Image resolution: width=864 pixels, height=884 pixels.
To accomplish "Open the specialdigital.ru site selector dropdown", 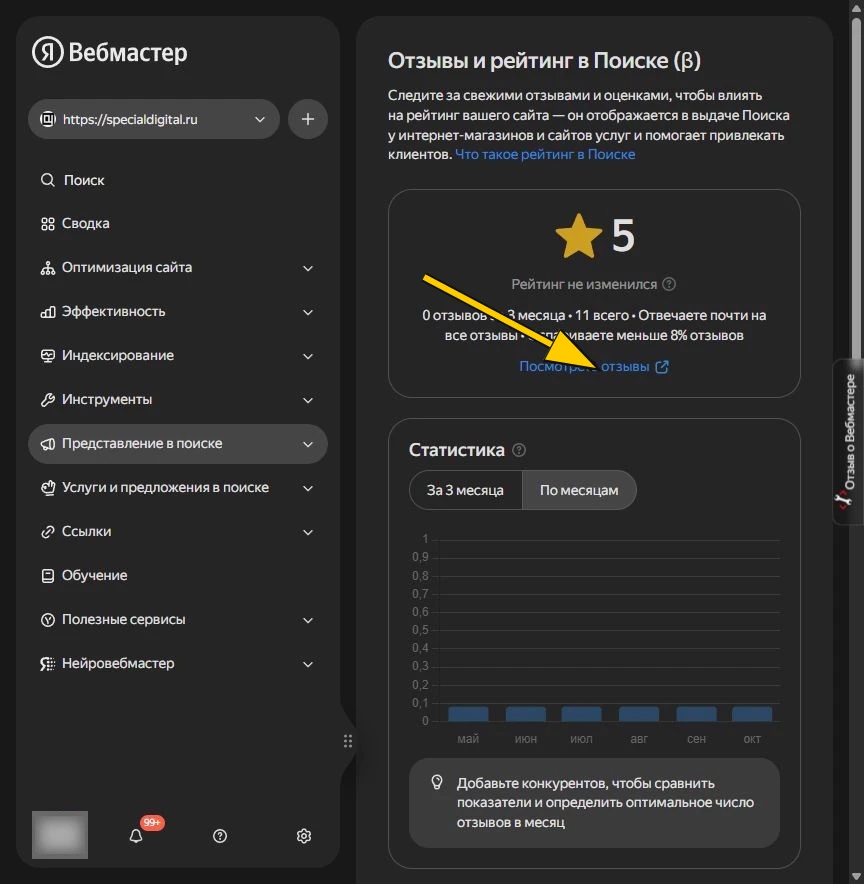I will click(x=154, y=119).
